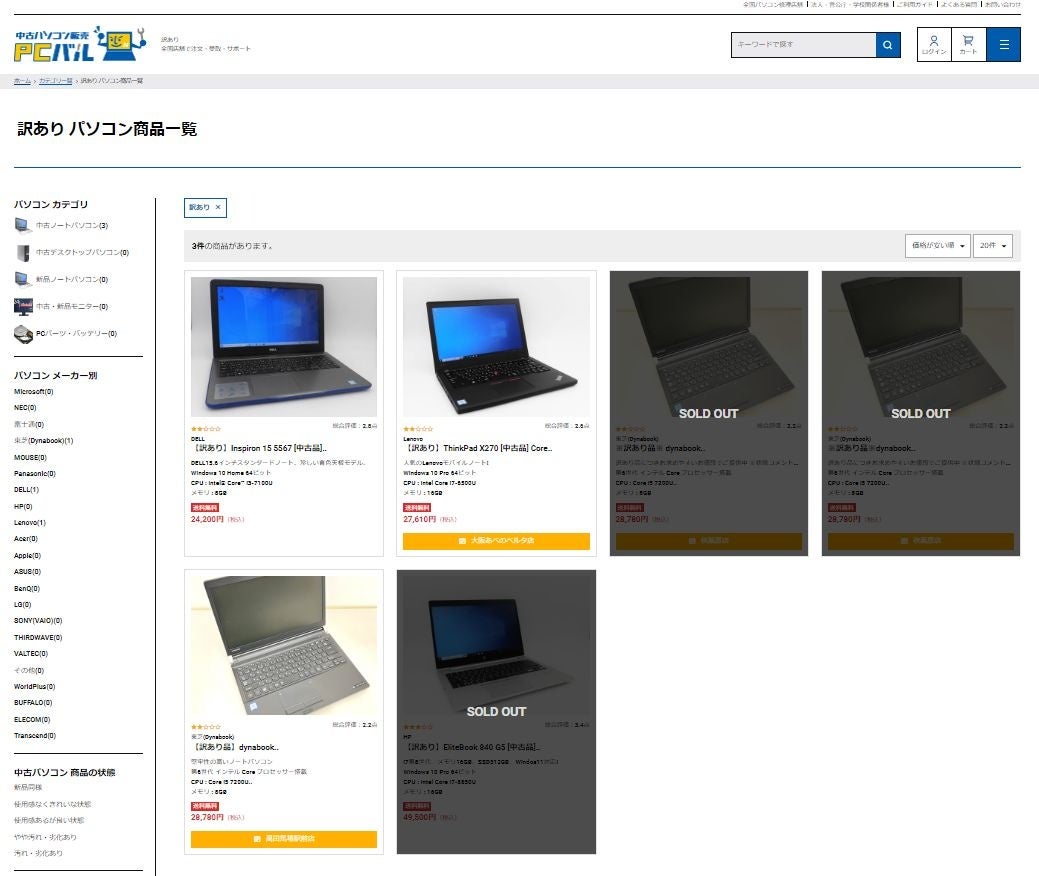Open the available dynabook laptop photo
The image size is (1039, 876).
pyautogui.click(x=284, y=645)
